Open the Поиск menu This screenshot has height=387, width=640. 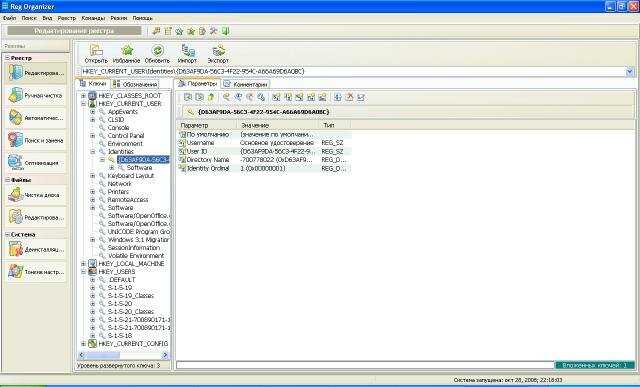29,18
